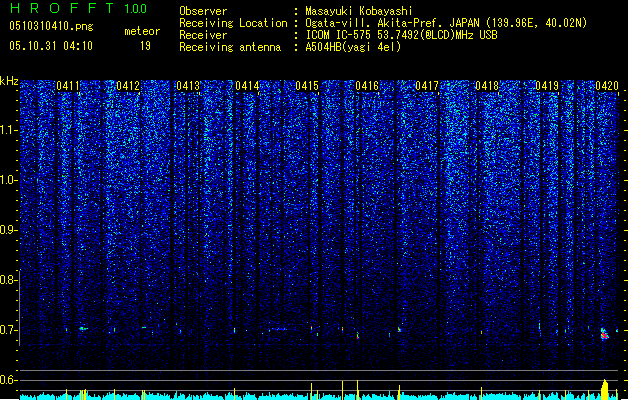This screenshot has height=400, width=629.
Task: Click the 0.8 kHz axis label
Action: tap(9, 280)
